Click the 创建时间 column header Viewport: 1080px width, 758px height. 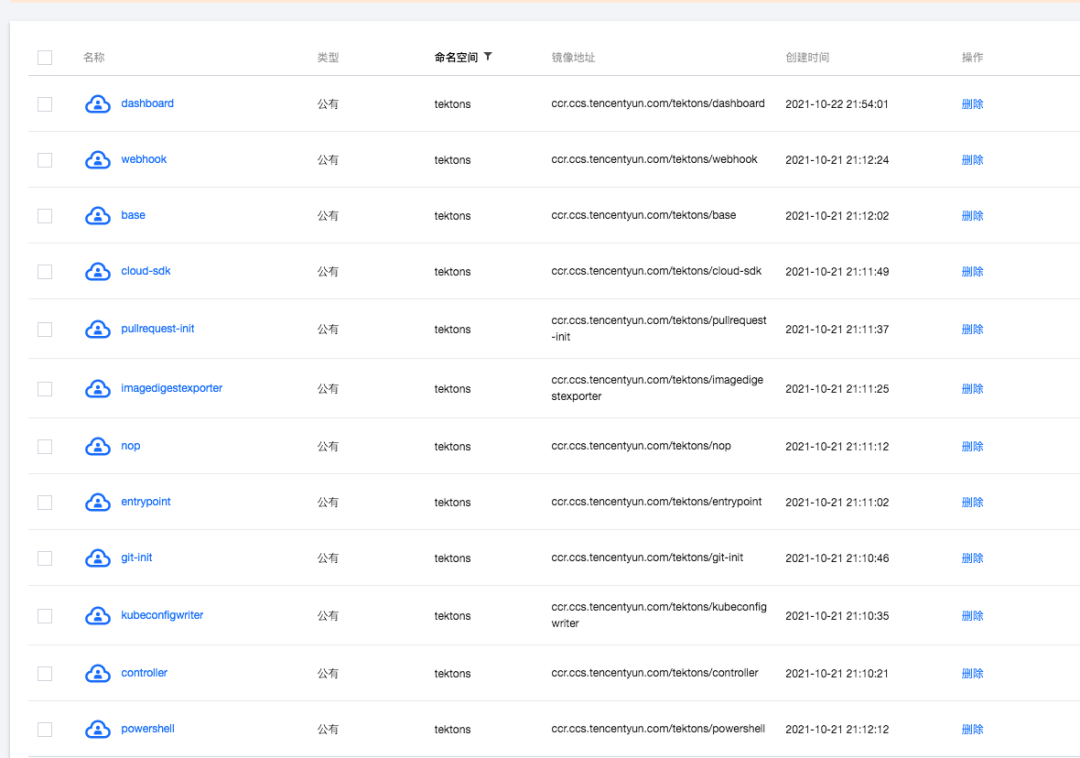click(x=807, y=57)
